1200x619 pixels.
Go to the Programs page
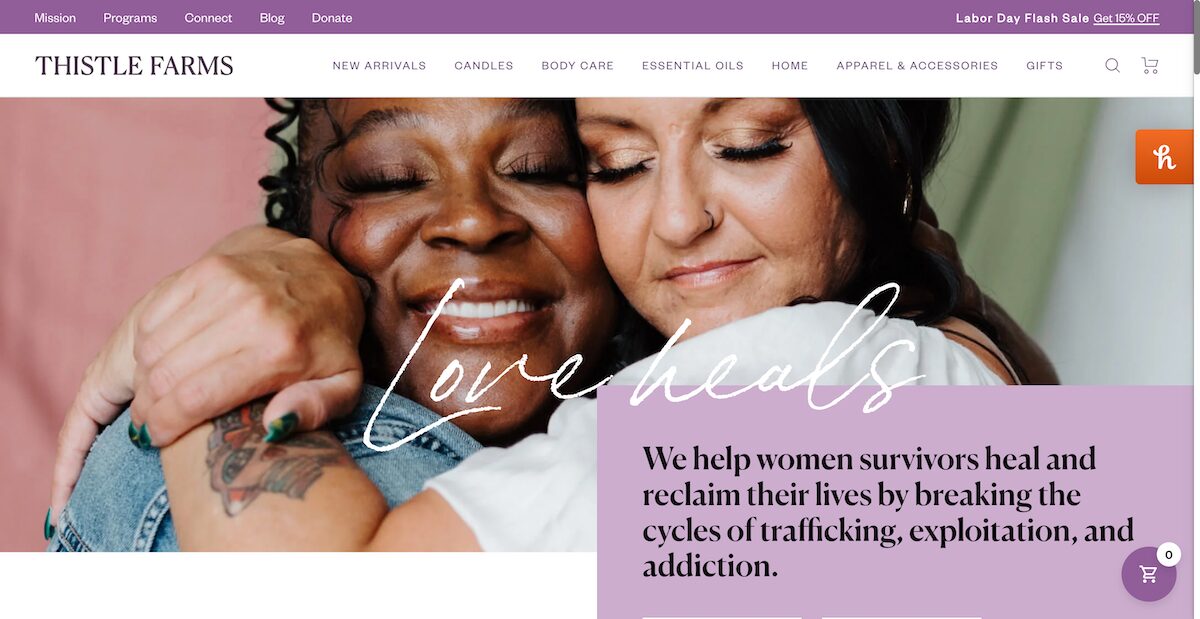130,18
